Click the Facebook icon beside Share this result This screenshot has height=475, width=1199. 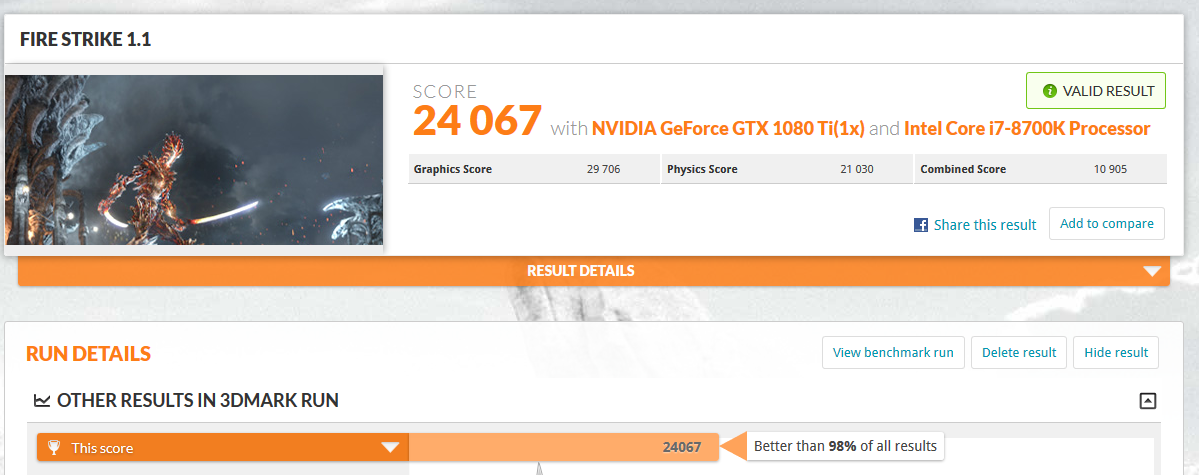pyautogui.click(x=921, y=225)
